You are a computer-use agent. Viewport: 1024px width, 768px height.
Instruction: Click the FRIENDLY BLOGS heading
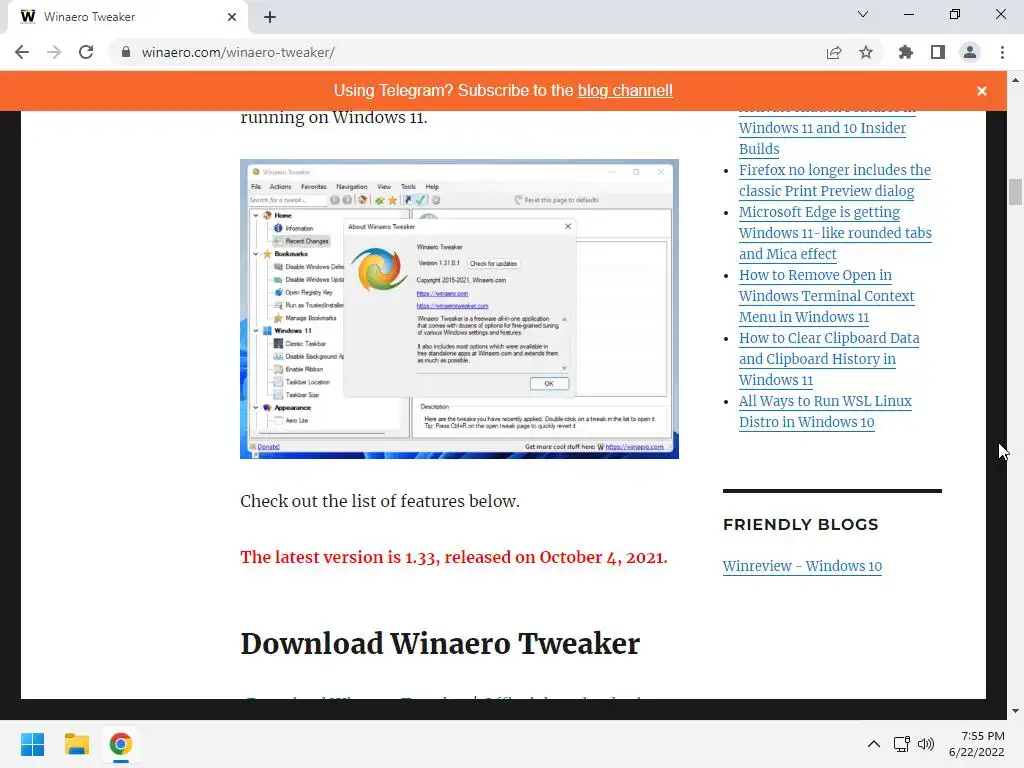click(801, 524)
